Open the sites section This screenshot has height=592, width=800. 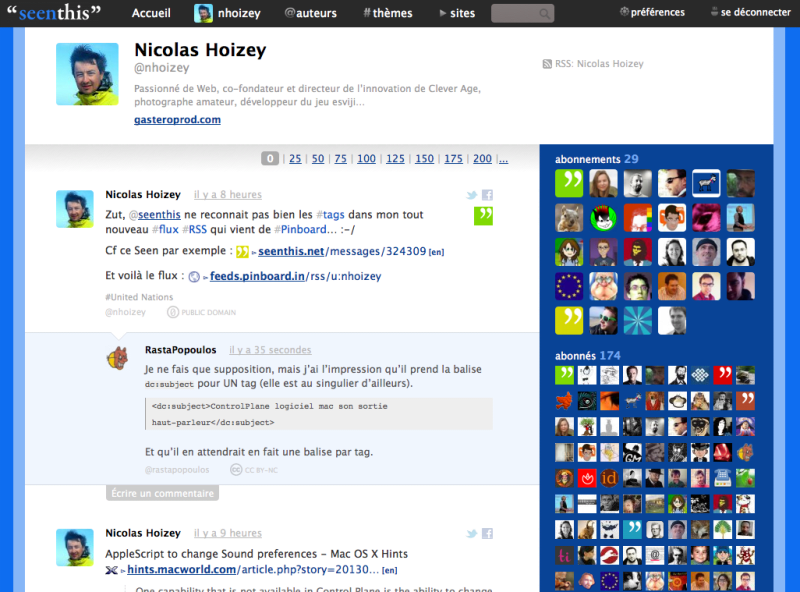[x=457, y=13]
